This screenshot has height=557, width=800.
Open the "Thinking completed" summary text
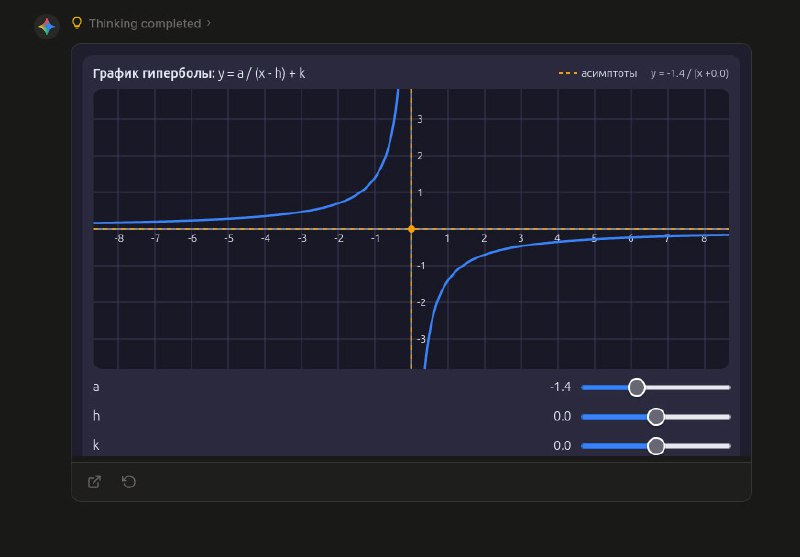(144, 23)
